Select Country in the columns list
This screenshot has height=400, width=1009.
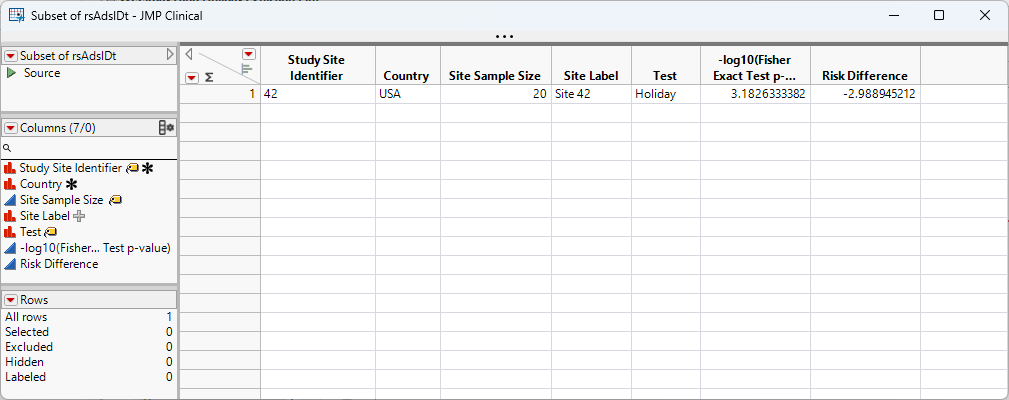coord(41,184)
